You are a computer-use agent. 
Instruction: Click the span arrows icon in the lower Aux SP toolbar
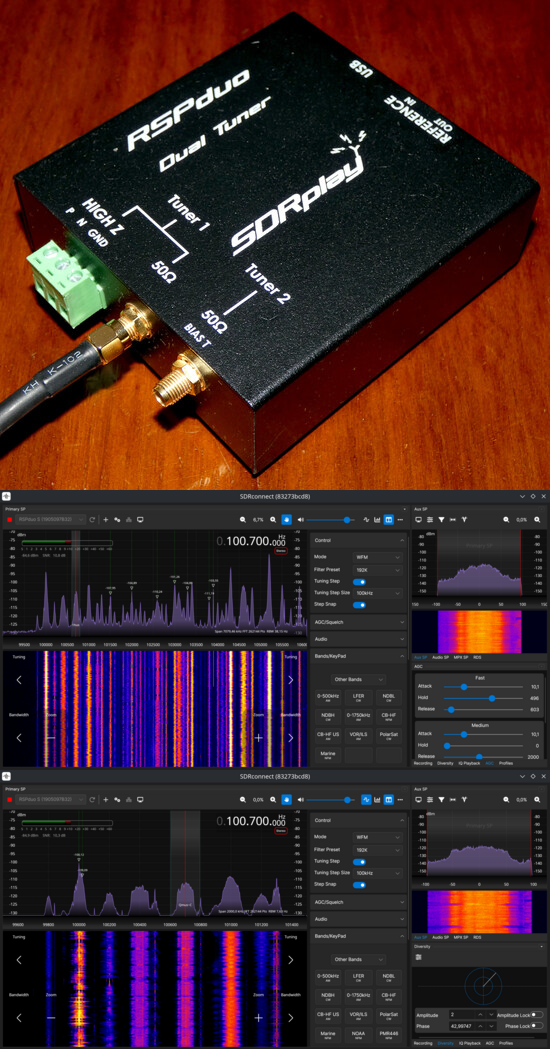pos(453,799)
